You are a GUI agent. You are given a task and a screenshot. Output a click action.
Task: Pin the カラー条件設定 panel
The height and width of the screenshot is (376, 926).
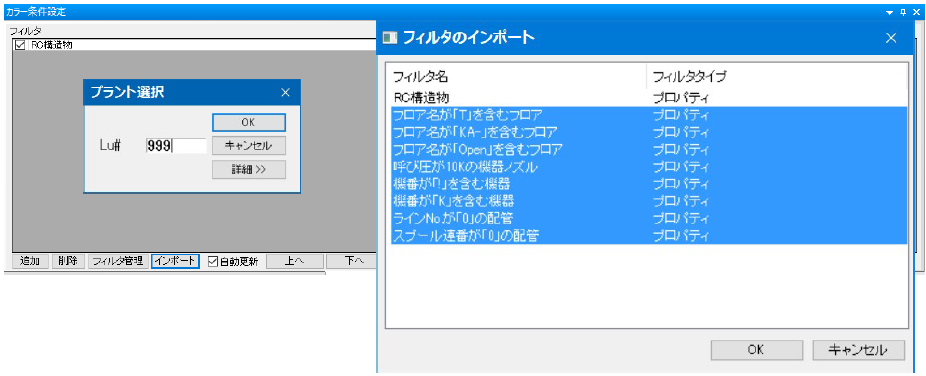(x=903, y=11)
